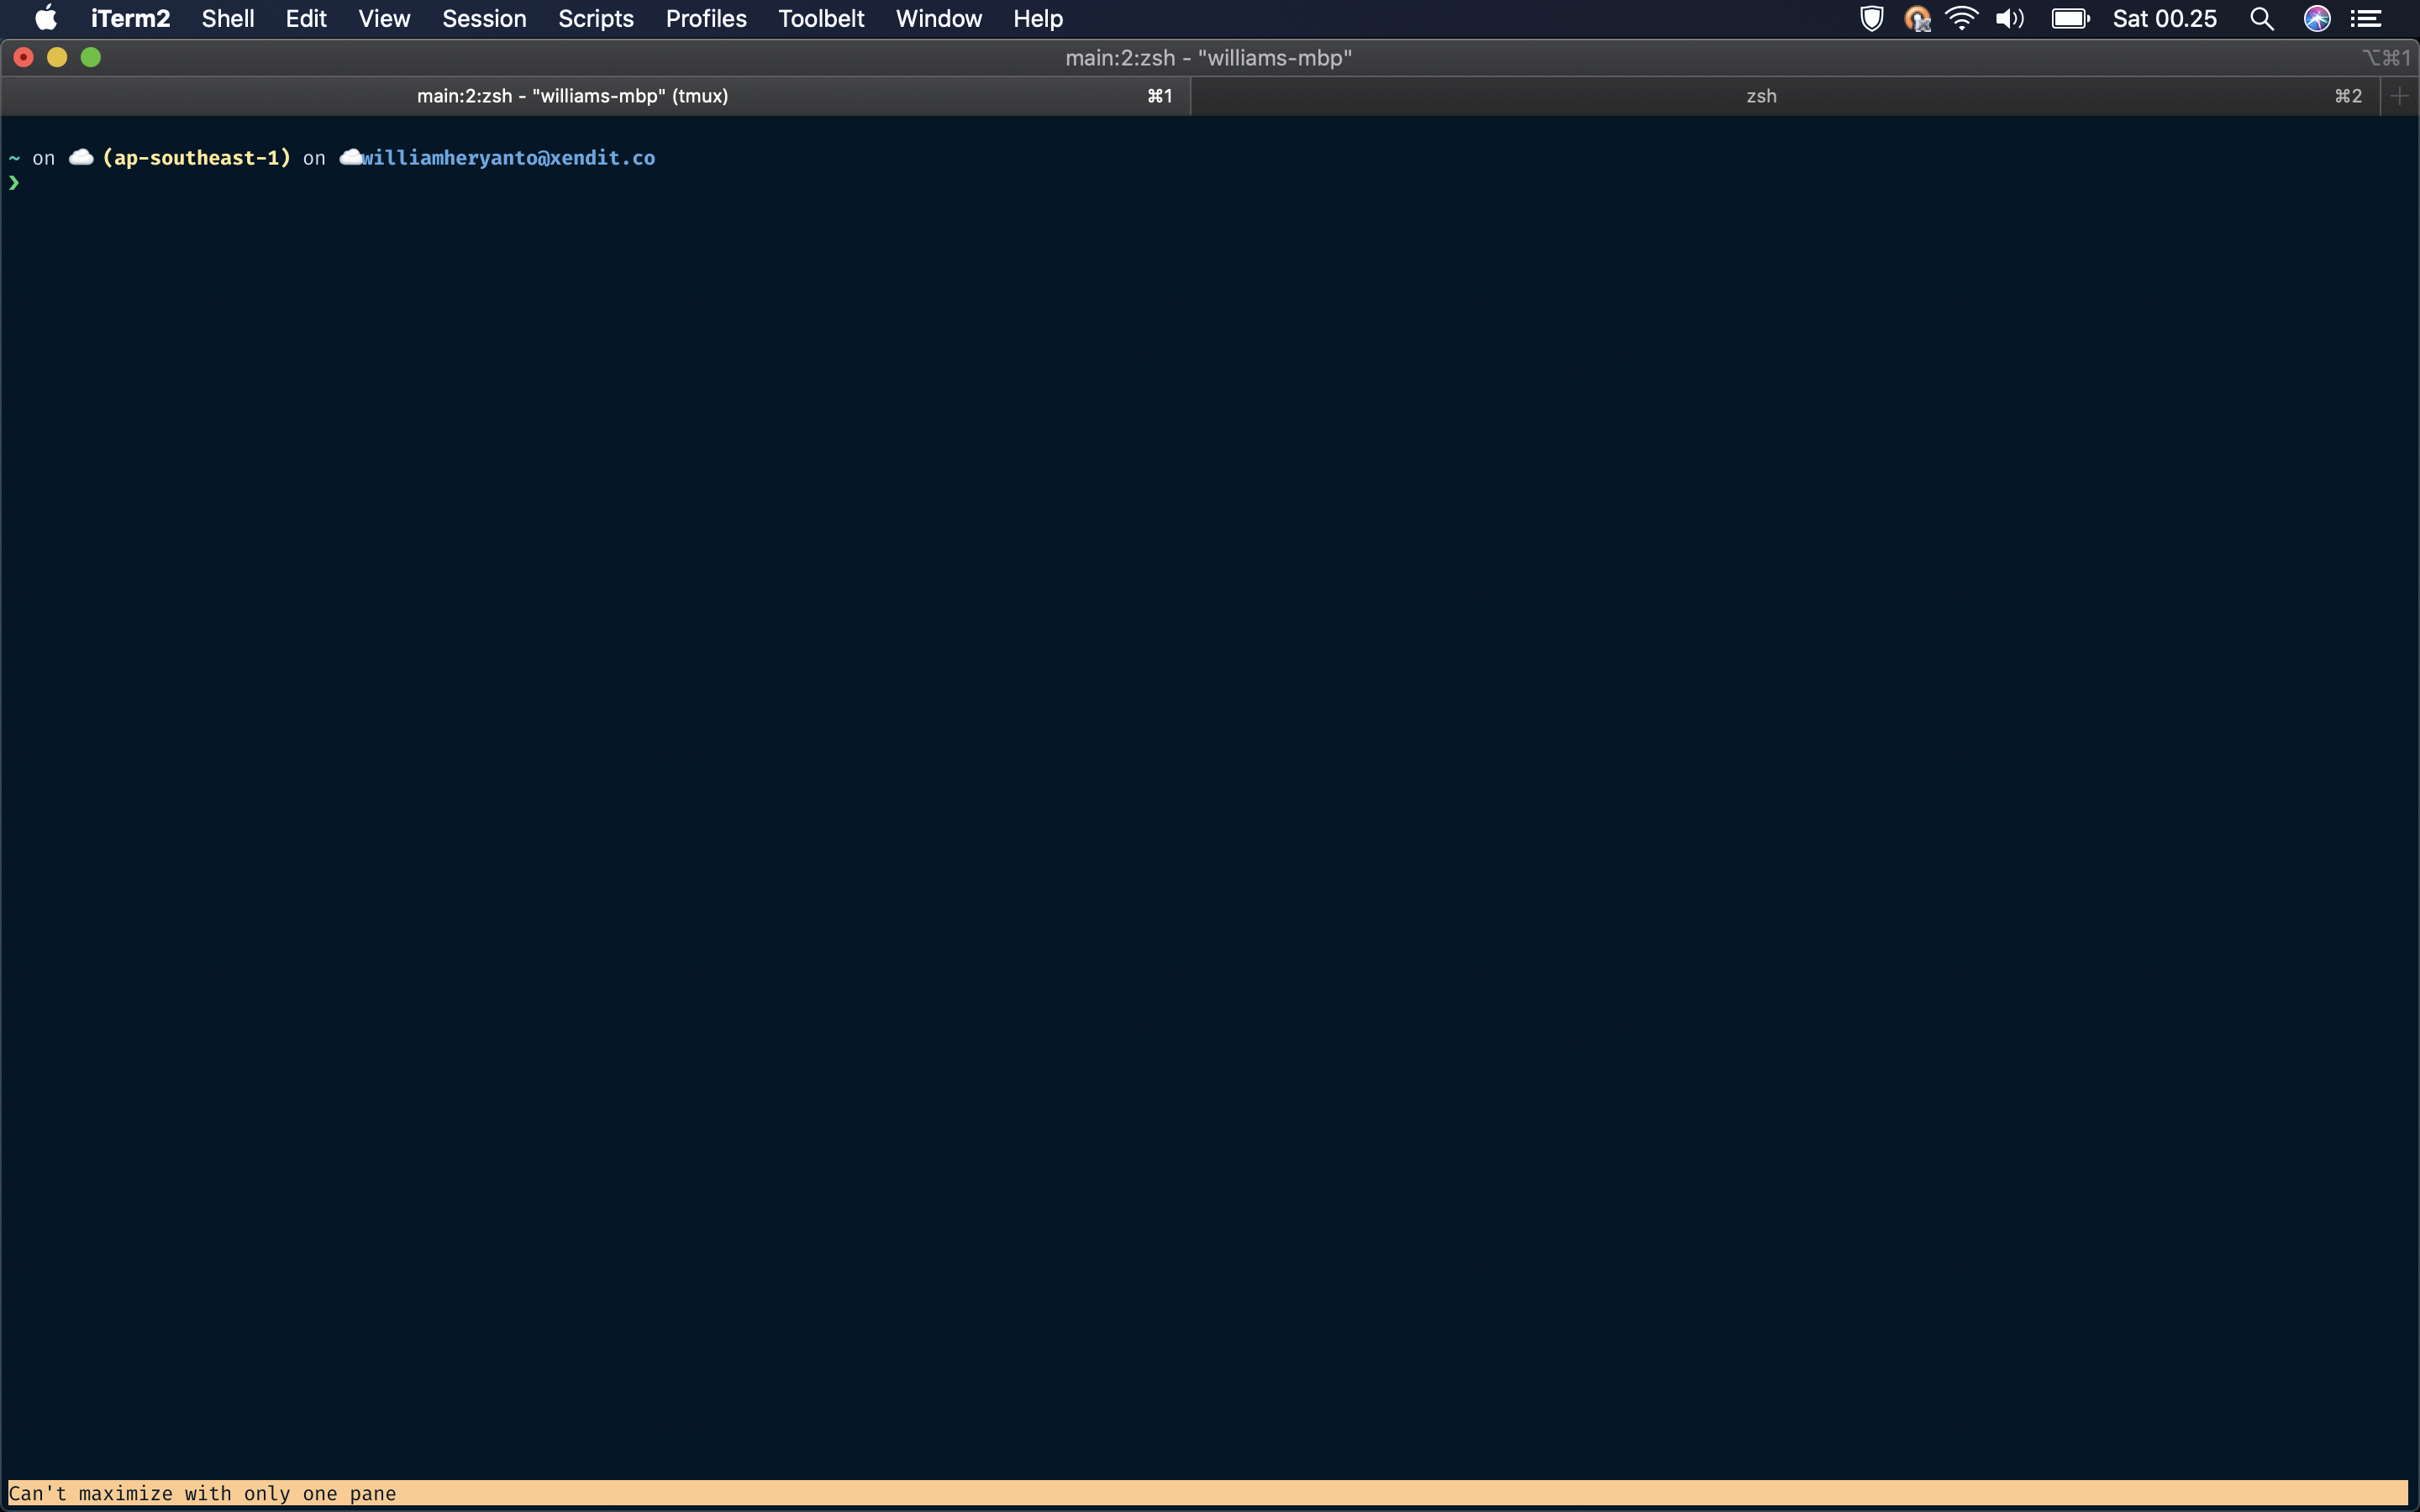This screenshot has height=1512, width=2420.
Task: Add a new tab with the plus button
Action: point(2399,96)
